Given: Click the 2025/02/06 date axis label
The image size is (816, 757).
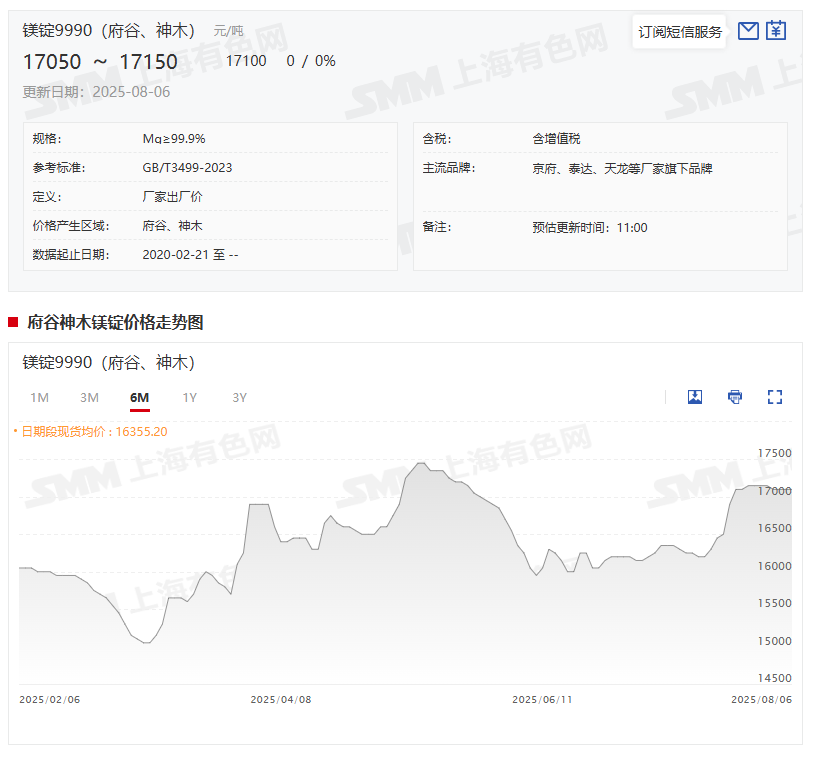Looking at the screenshot, I should (49, 700).
